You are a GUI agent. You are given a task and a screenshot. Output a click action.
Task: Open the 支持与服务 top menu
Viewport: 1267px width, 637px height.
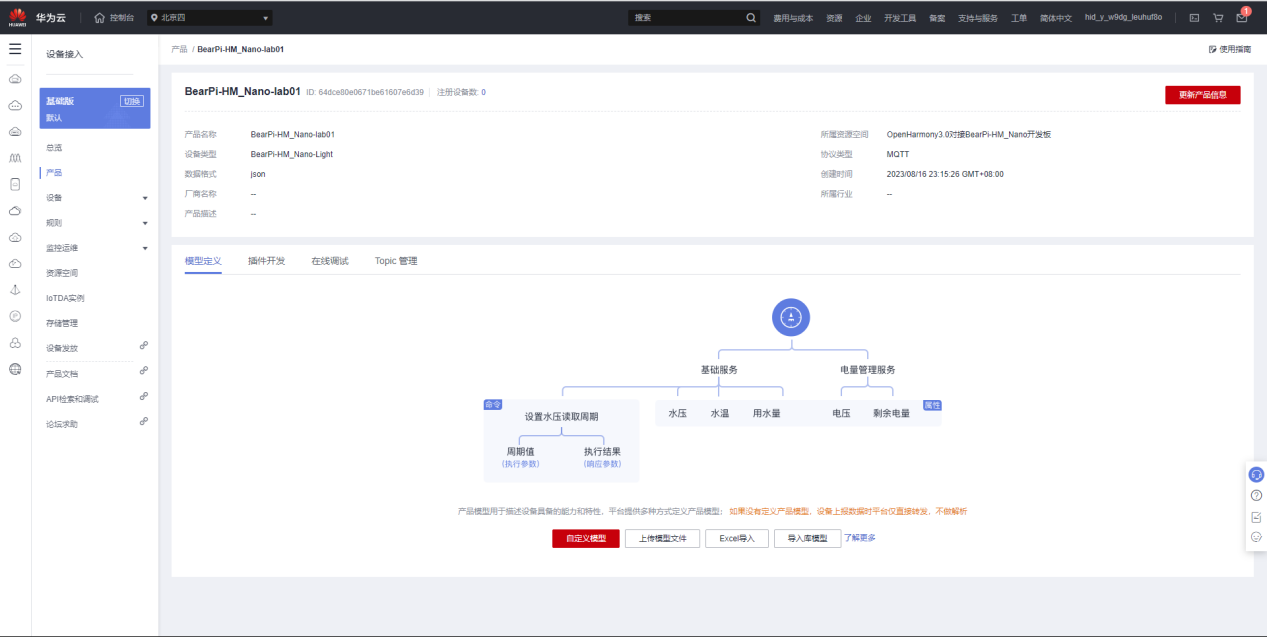(978, 18)
